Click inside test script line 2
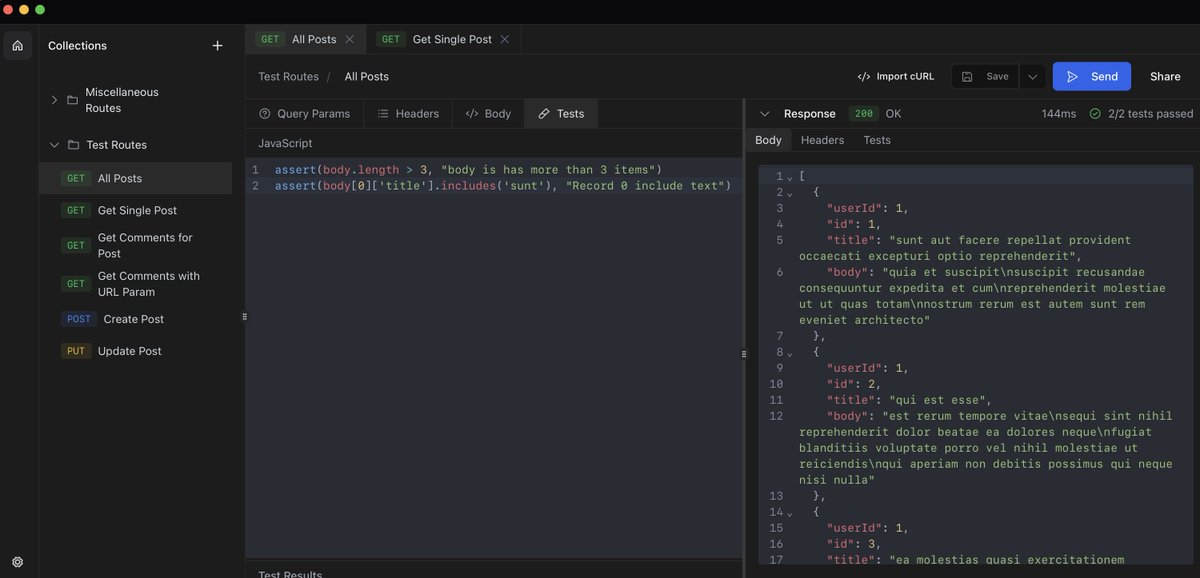The image size is (1200, 578). pos(503,186)
